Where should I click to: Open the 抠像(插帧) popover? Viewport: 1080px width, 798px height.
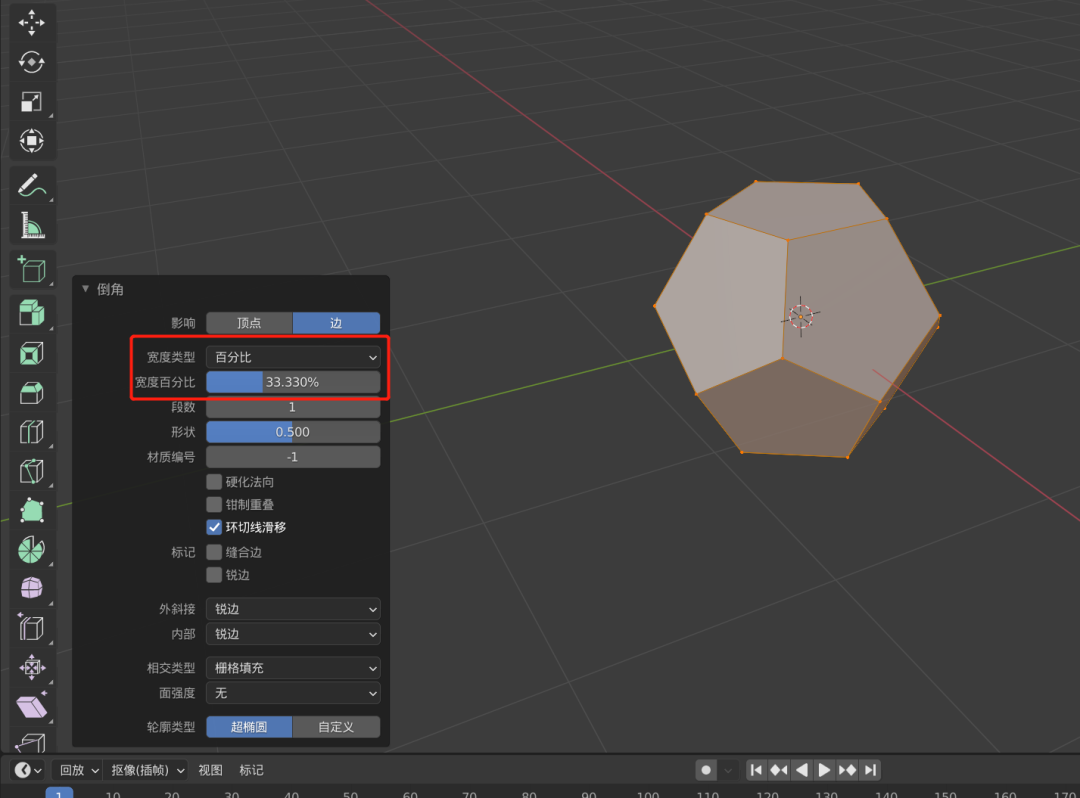click(x=147, y=770)
